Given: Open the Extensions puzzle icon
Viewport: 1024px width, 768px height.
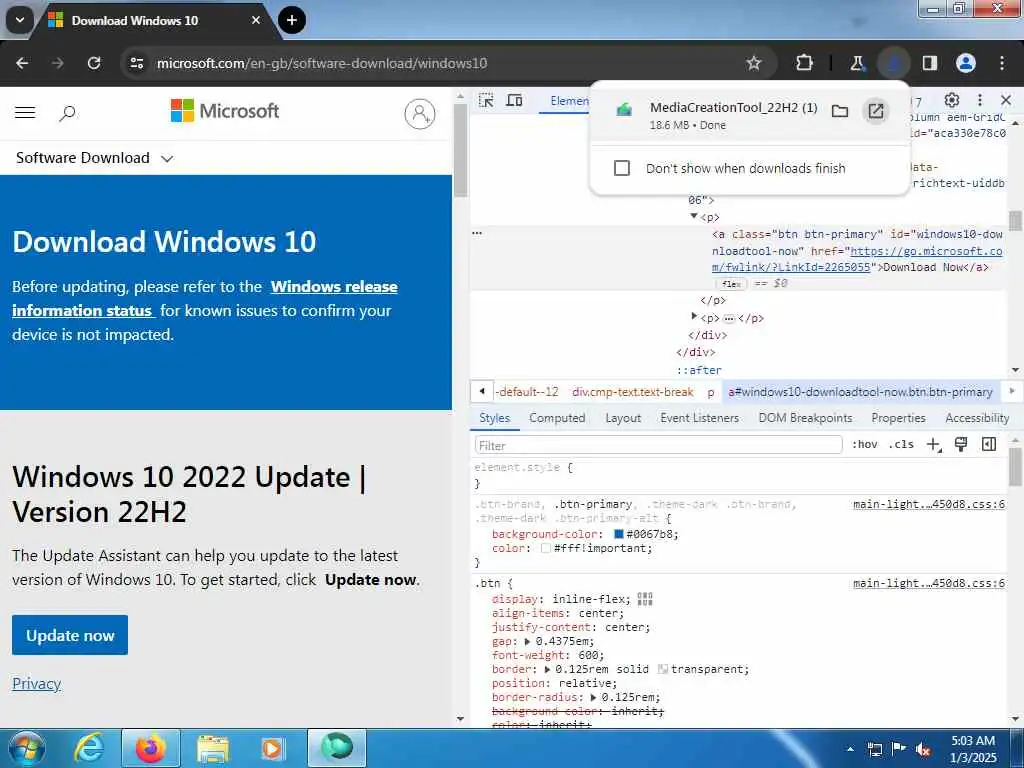Looking at the screenshot, I should pos(805,63).
